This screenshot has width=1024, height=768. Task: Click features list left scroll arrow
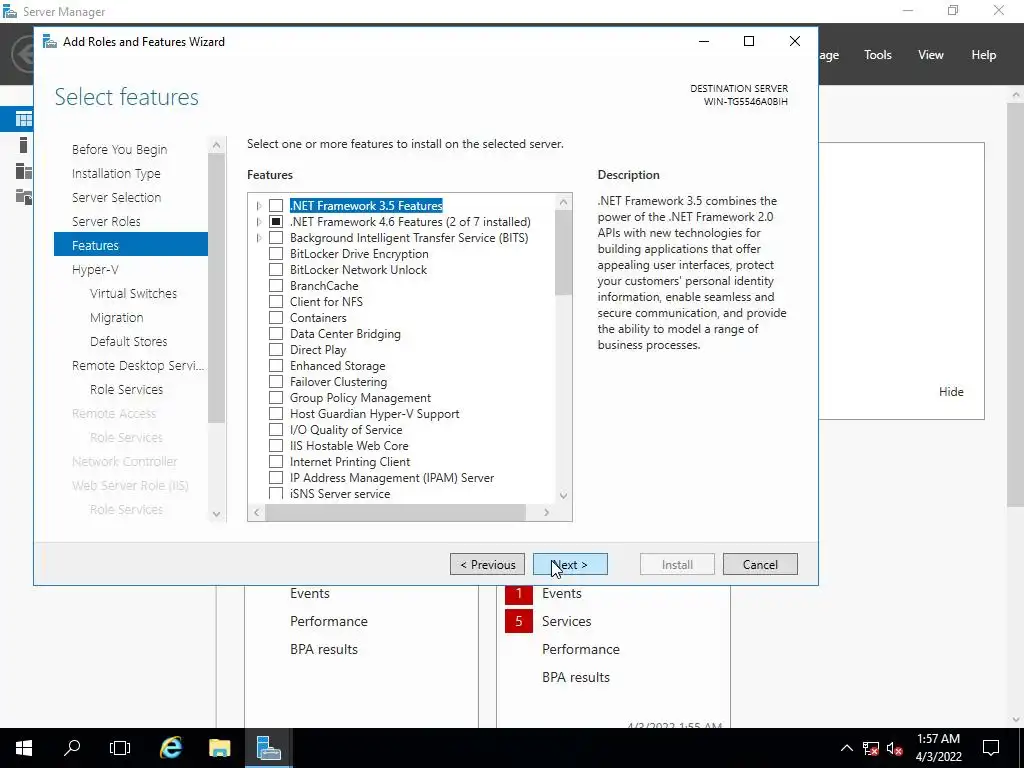tap(257, 513)
